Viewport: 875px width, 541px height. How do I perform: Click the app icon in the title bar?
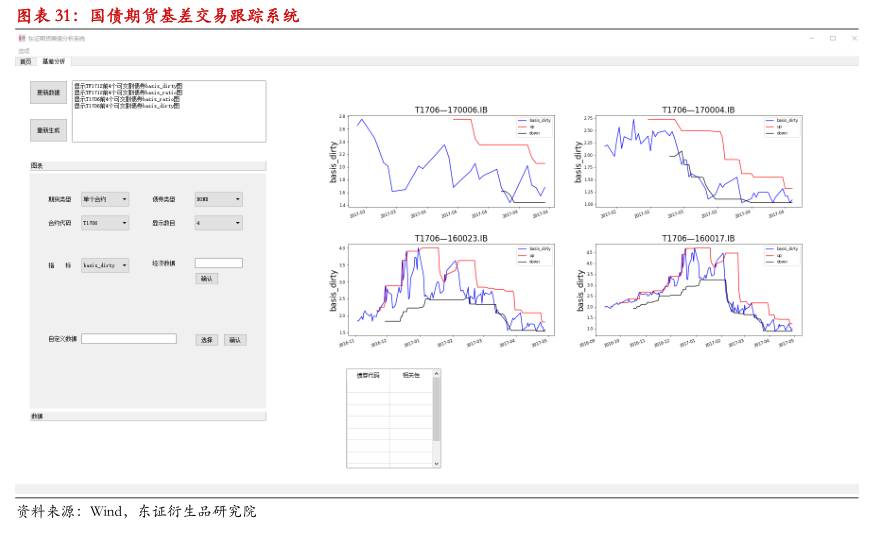coord(22,38)
